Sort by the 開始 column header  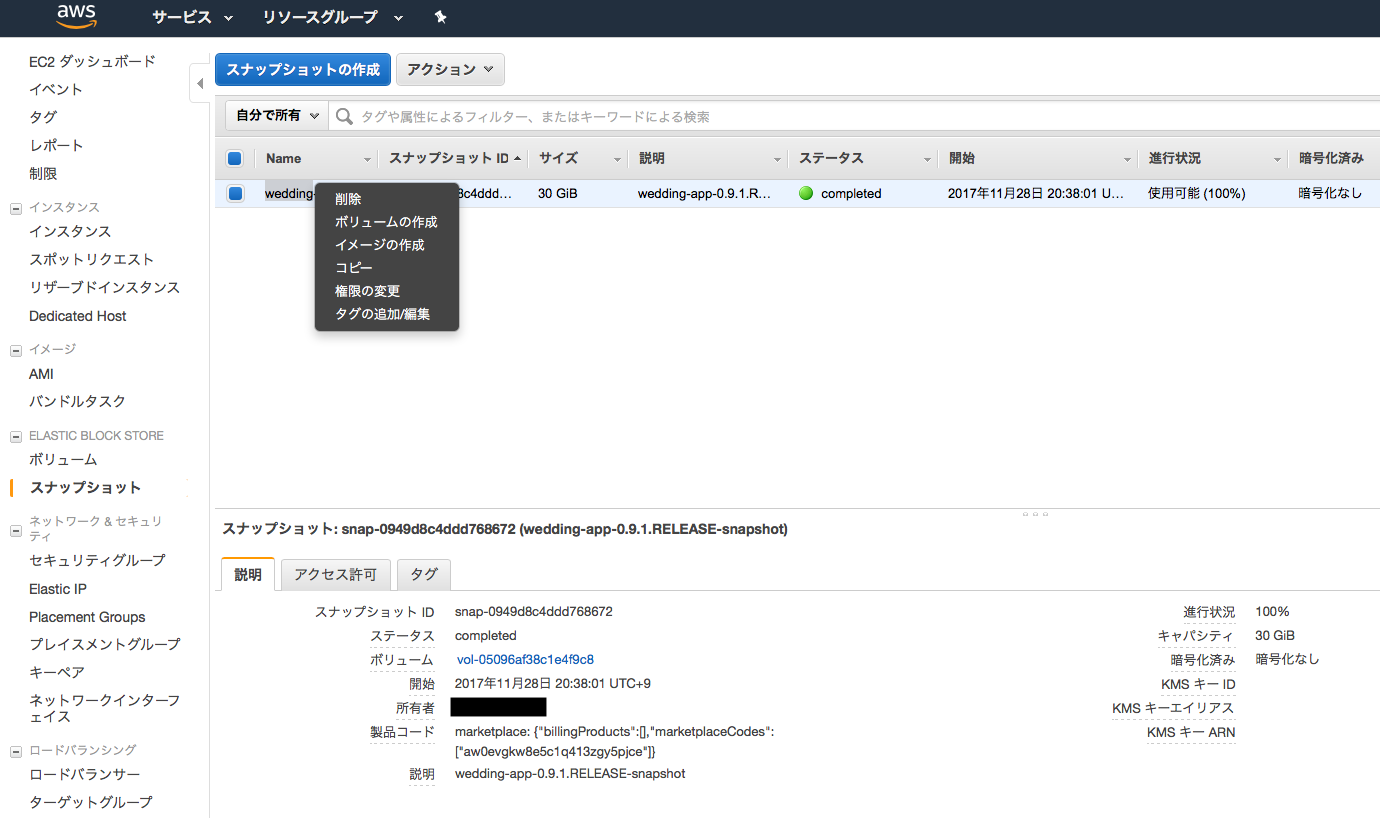pos(1038,158)
